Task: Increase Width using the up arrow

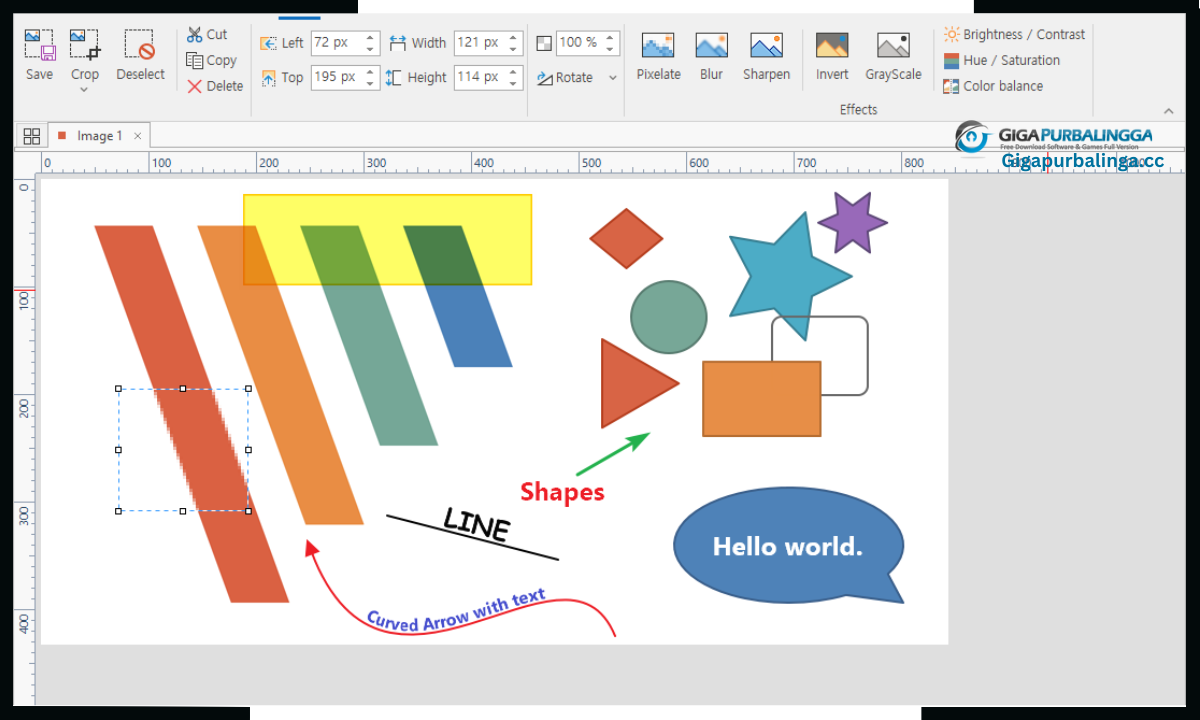Action: [514, 38]
